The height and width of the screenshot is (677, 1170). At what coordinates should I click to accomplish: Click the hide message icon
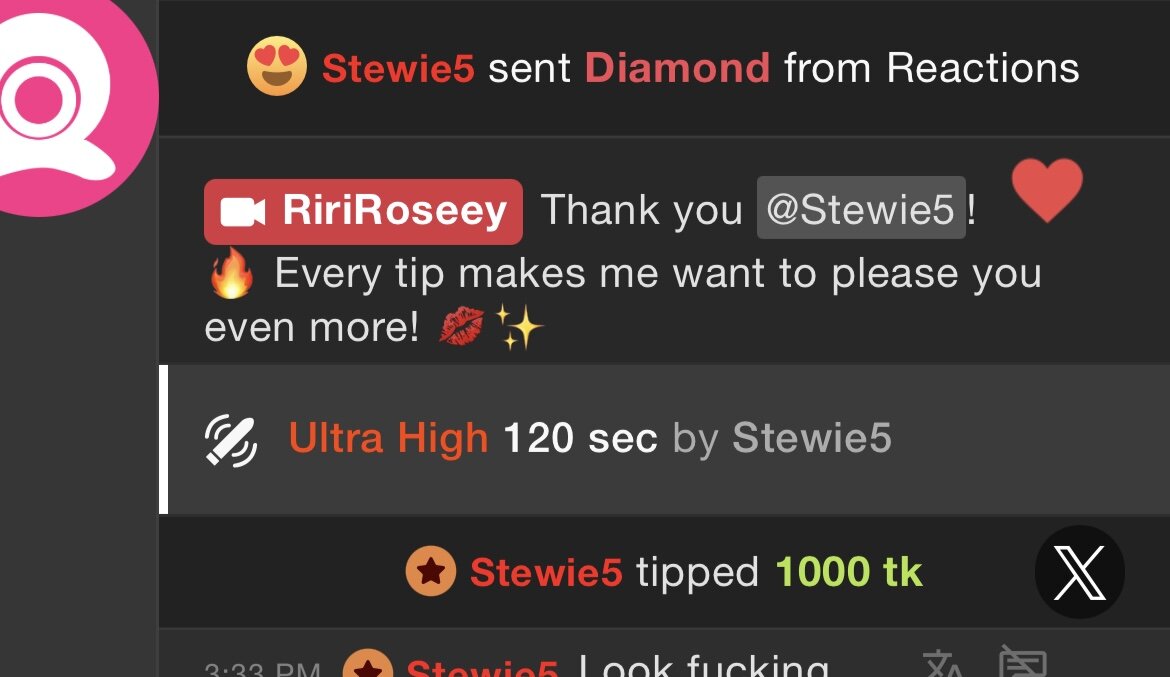[x=1023, y=661]
